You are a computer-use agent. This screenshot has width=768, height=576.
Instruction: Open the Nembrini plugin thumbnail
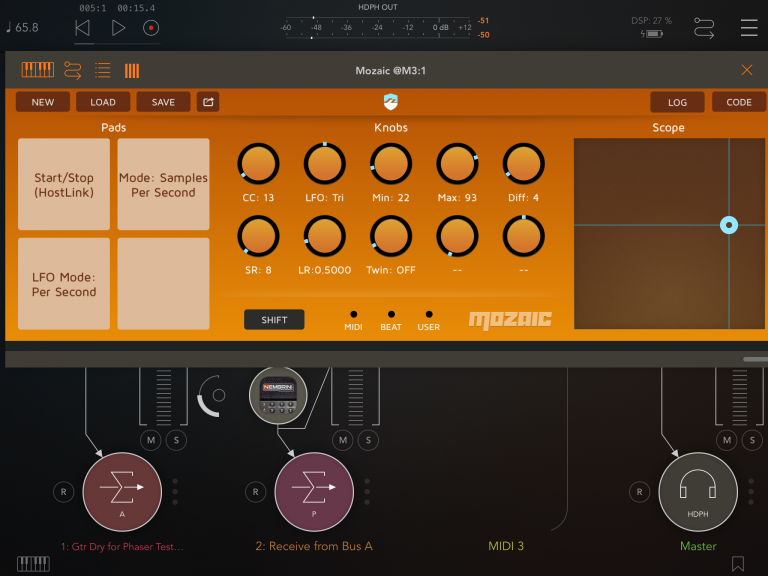click(x=278, y=395)
